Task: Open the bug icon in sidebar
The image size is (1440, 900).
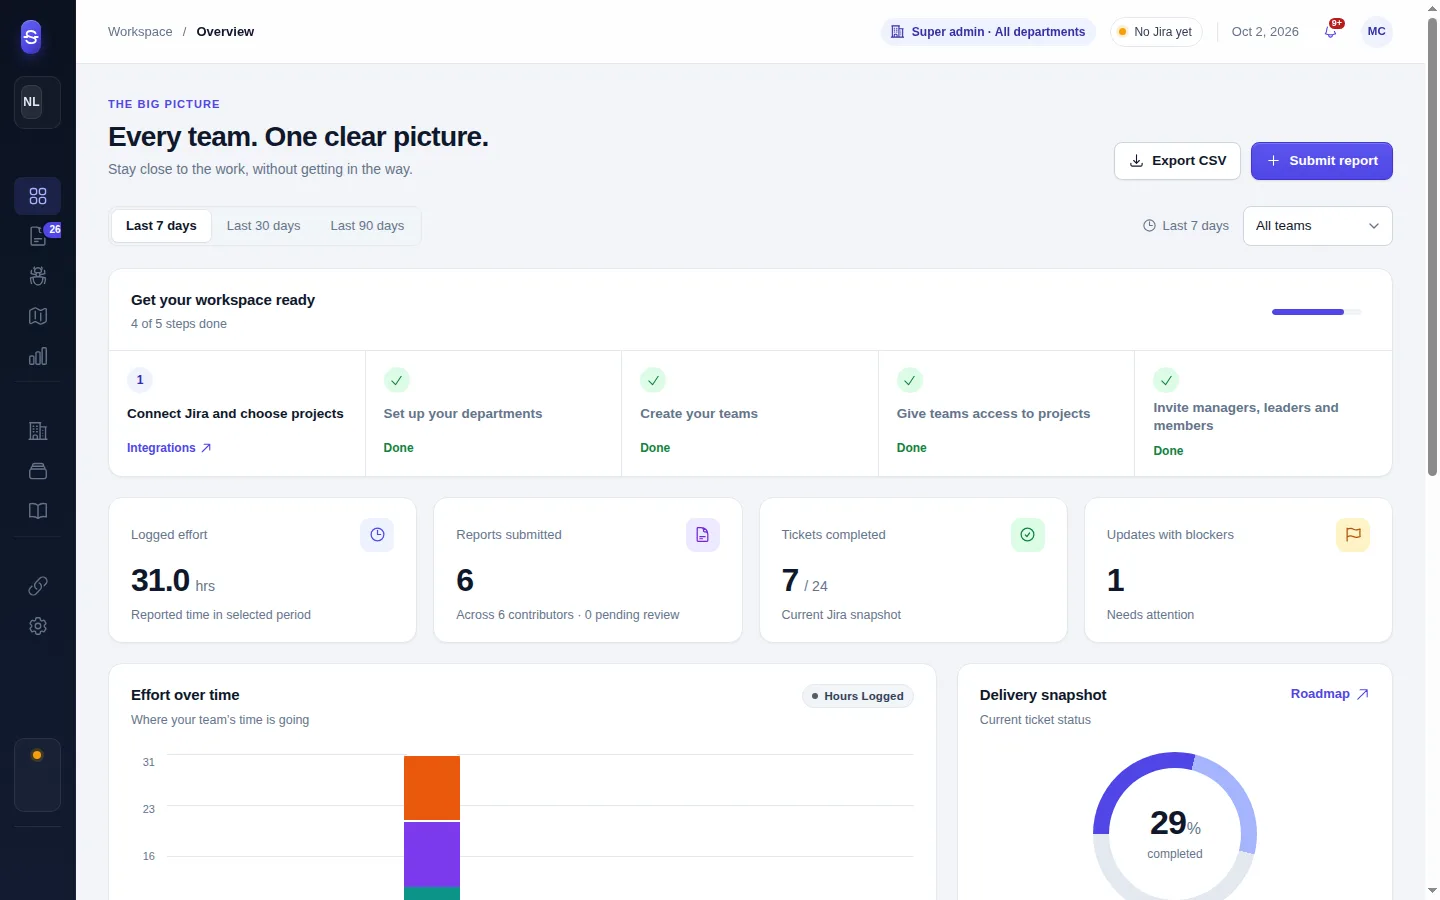Action: (38, 276)
